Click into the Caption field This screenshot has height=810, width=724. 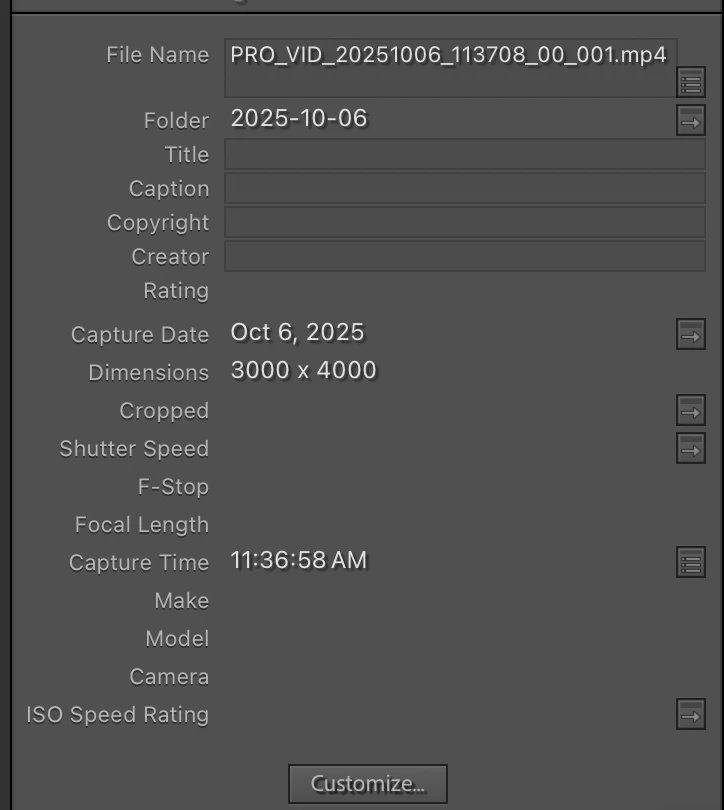pos(465,189)
